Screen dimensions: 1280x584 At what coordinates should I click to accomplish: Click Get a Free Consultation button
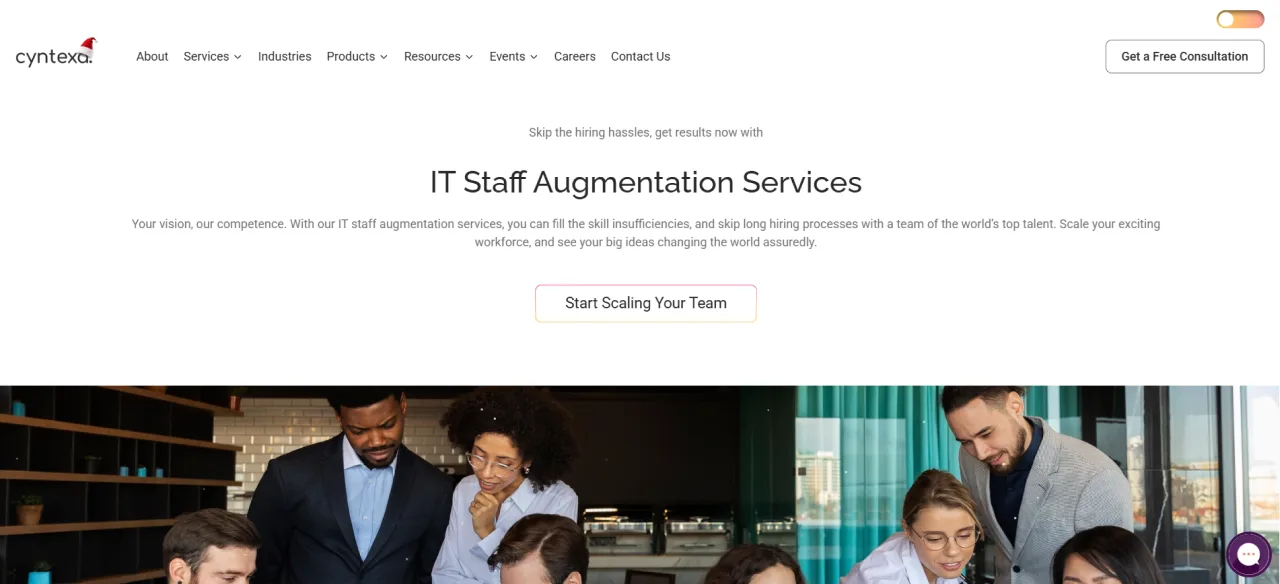pos(1185,57)
